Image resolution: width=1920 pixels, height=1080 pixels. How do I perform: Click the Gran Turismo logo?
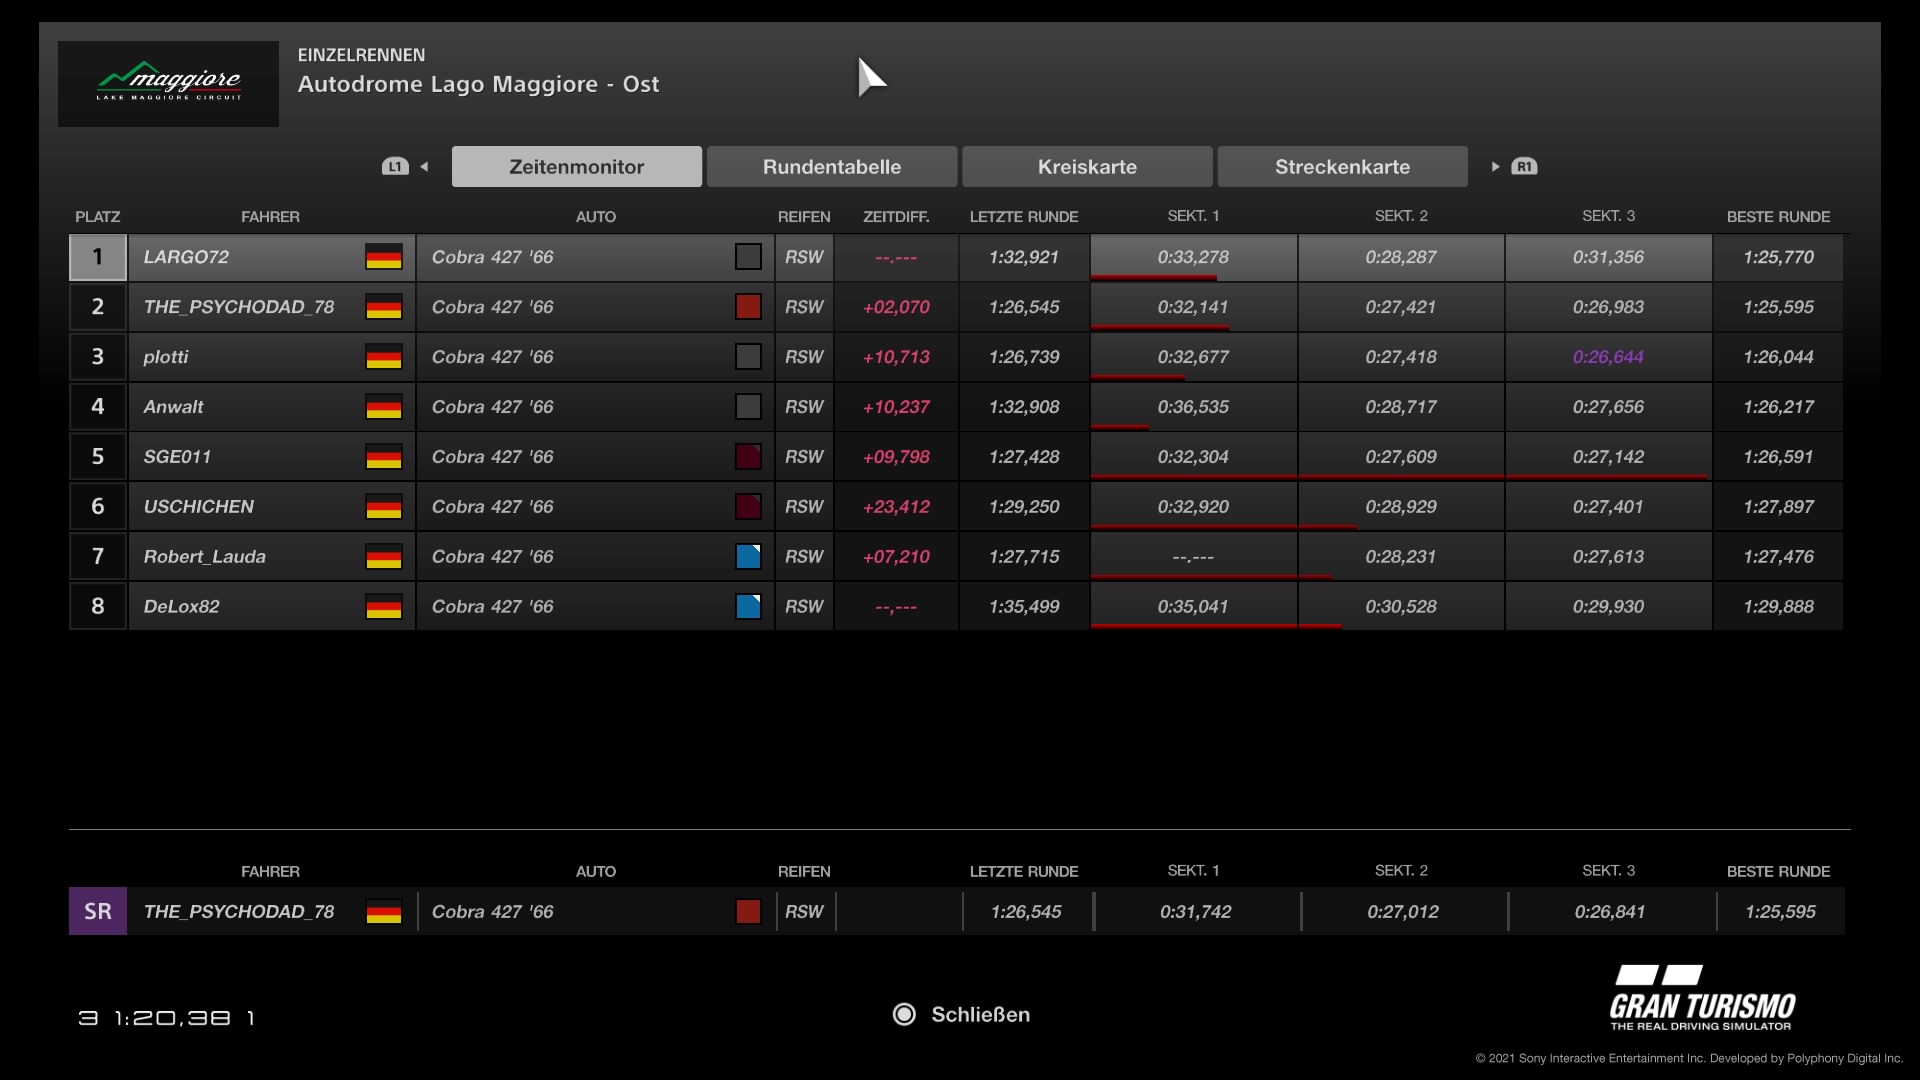(x=1702, y=998)
